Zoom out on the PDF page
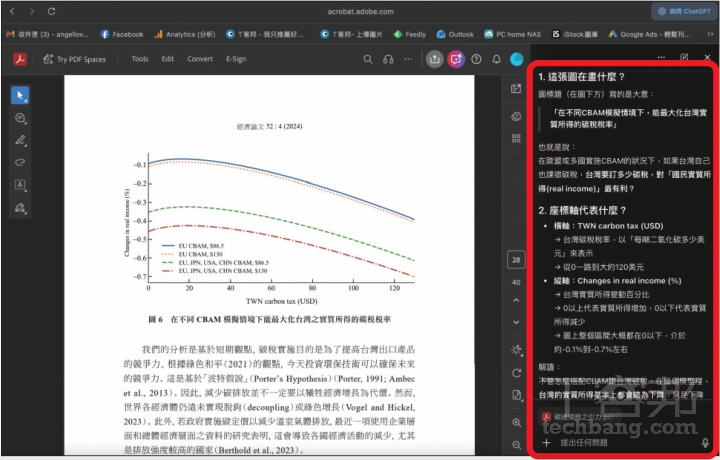Image resolution: width=720 pixels, height=460 pixels. click(x=516, y=445)
